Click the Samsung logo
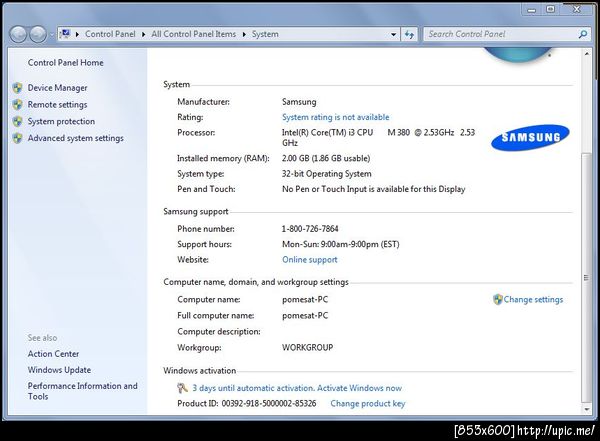 [x=530, y=137]
